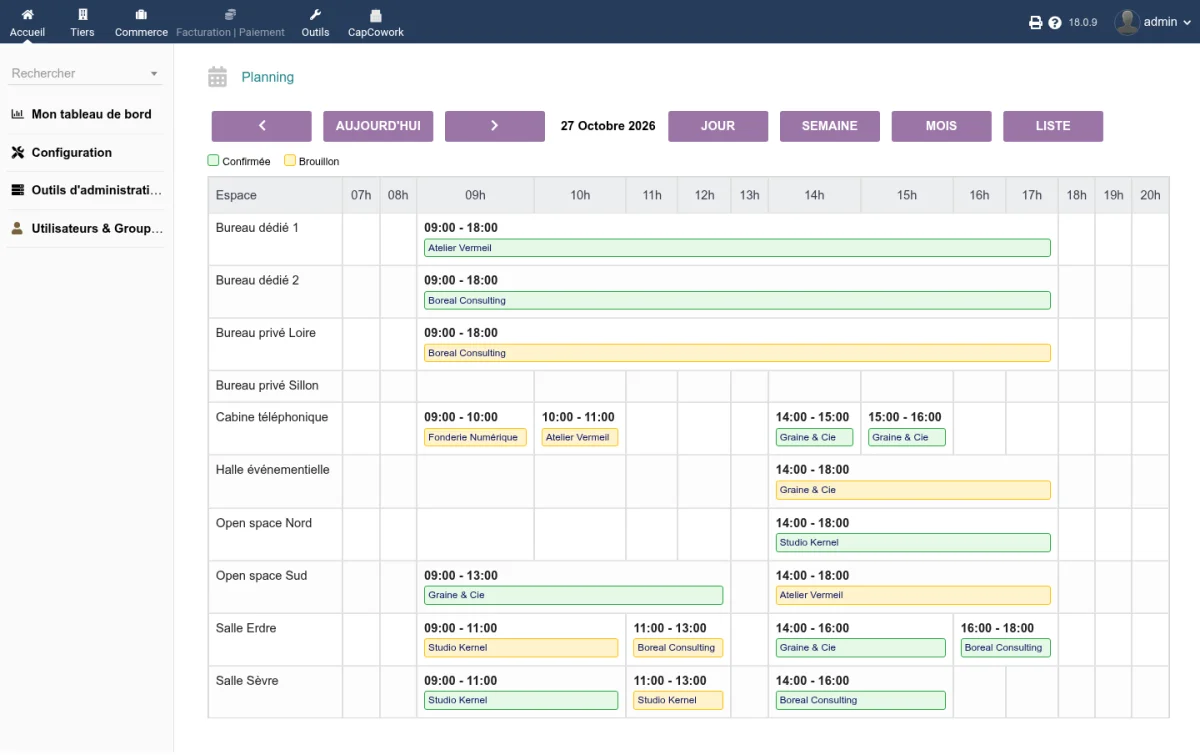Screen dimensions: 1200x755
Task: Click the print icon in top bar
Action: point(1036,22)
